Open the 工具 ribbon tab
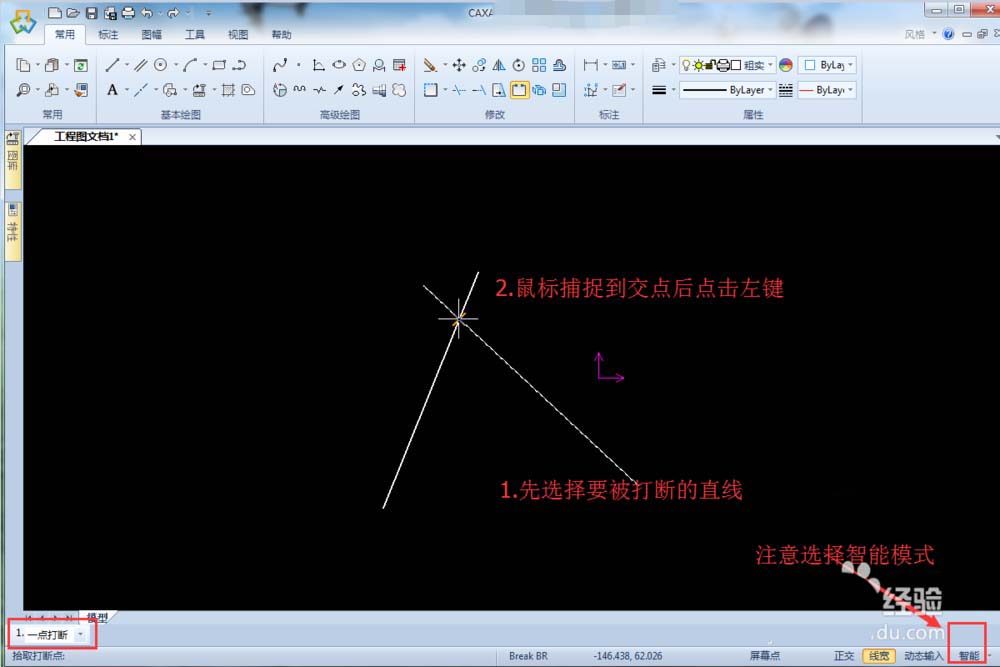Screen dimensions: 1000x667 (194, 34)
